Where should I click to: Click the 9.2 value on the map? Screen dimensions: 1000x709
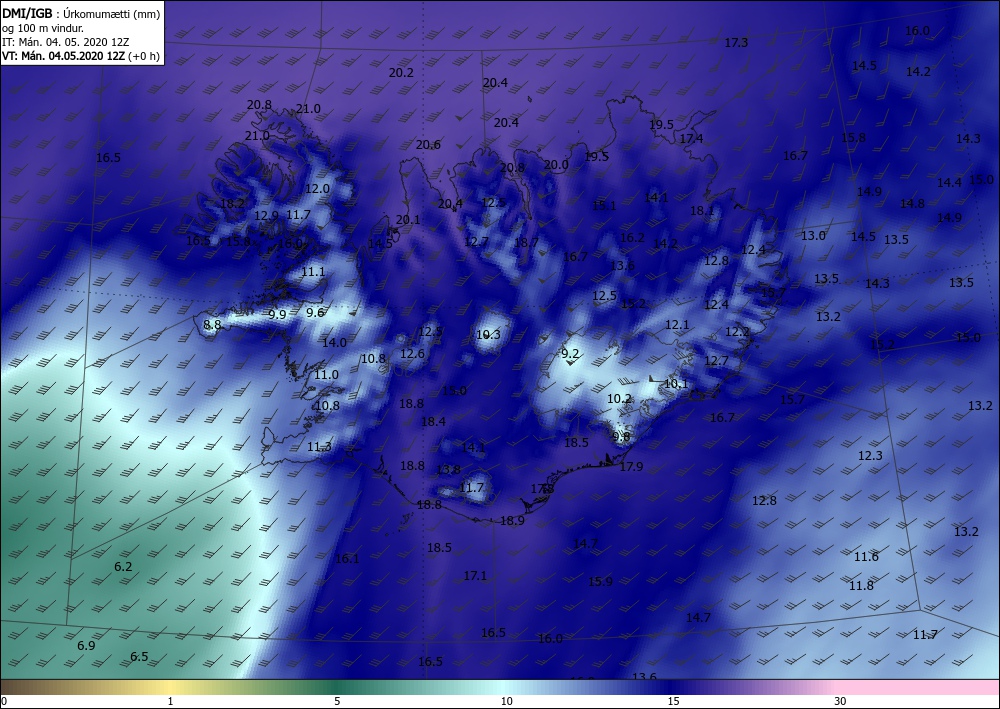pos(570,354)
